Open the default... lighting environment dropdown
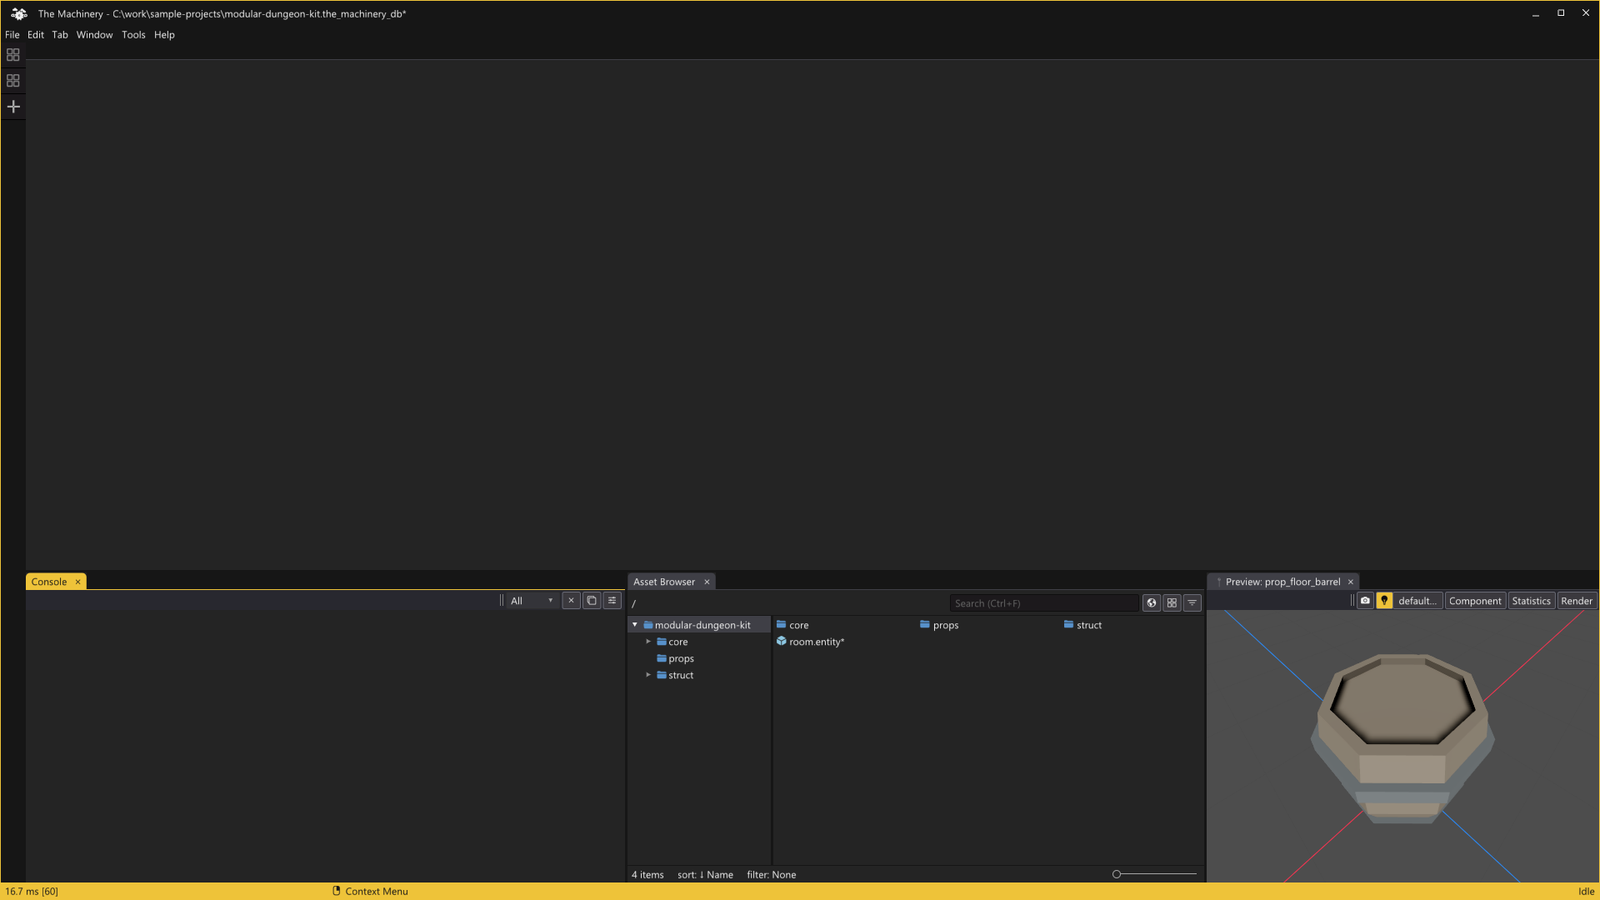Screen dimensions: 1600x900 1417,600
